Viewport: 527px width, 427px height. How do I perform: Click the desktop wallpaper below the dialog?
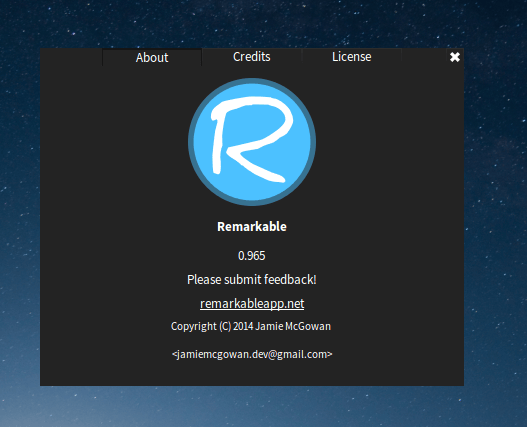pyautogui.click(x=252, y=407)
